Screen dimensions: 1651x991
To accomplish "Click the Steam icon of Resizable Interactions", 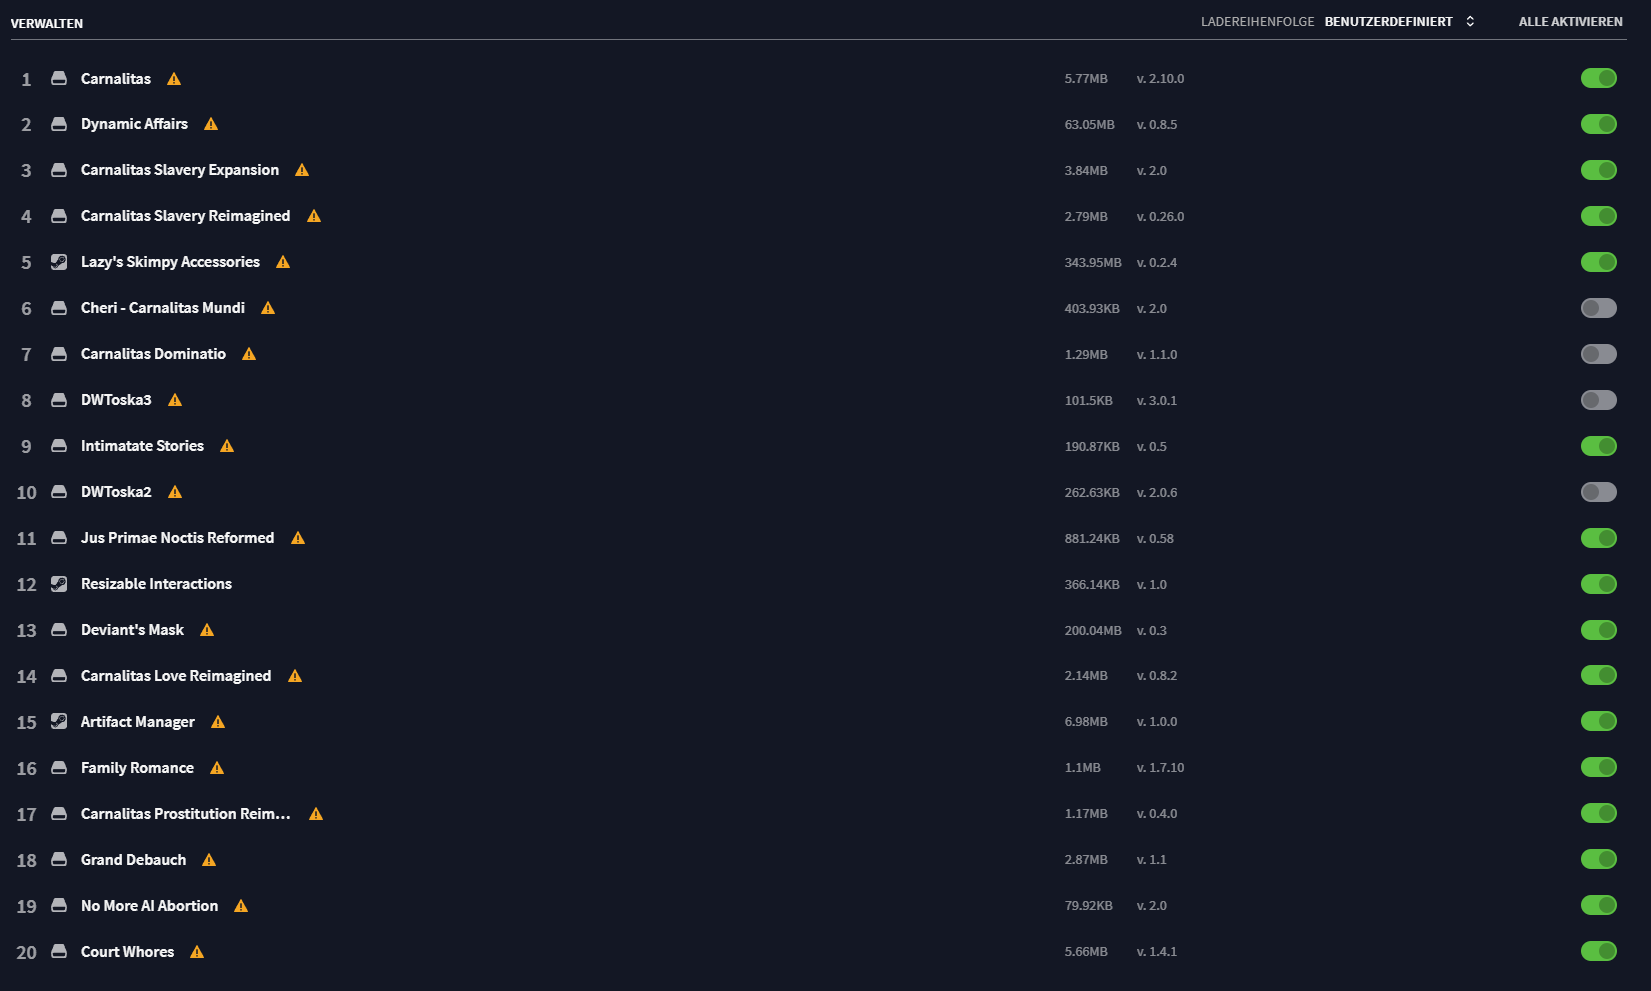I will coord(59,584).
